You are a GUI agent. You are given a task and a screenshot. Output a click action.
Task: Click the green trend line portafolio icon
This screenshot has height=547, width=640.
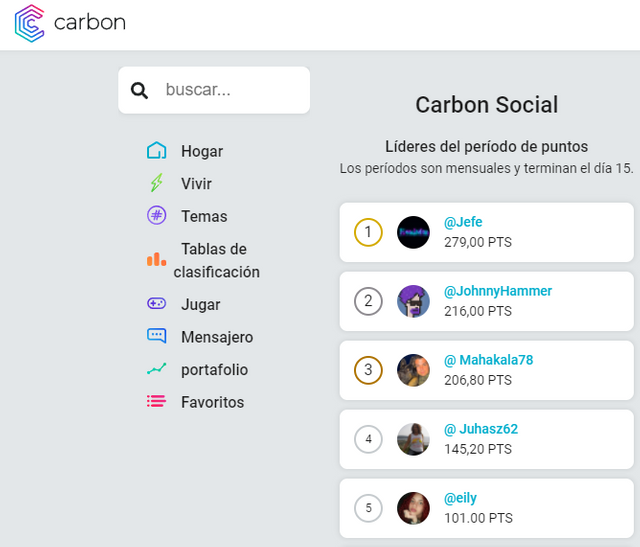click(156, 369)
